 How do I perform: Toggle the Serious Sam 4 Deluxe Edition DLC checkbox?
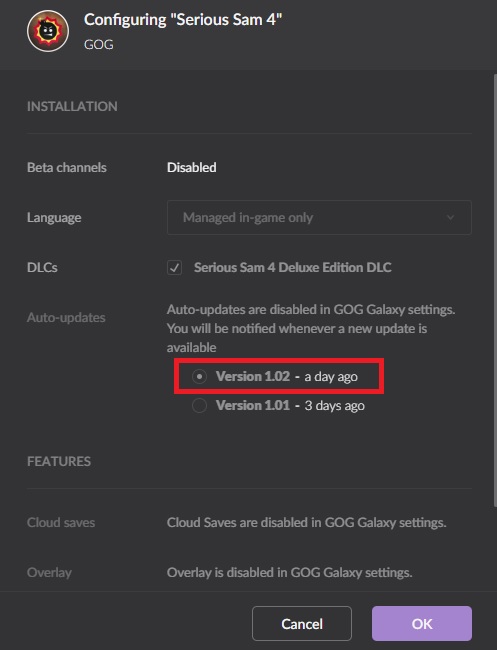click(174, 267)
